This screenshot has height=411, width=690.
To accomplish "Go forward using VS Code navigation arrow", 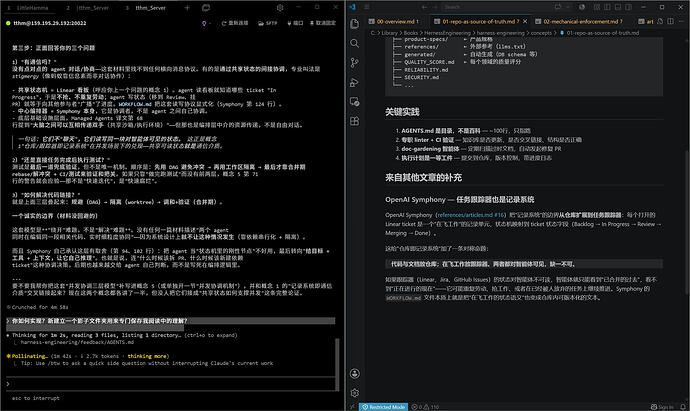I will point(435,7).
